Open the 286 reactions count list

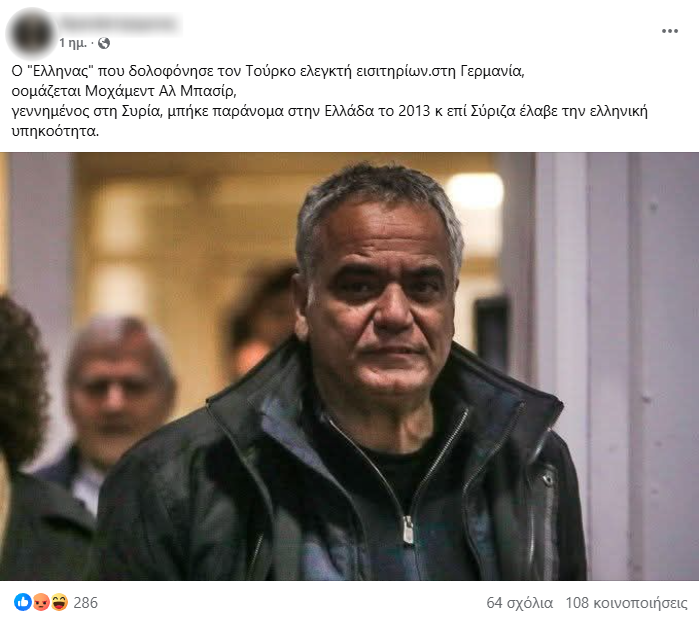[x=86, y=603]
